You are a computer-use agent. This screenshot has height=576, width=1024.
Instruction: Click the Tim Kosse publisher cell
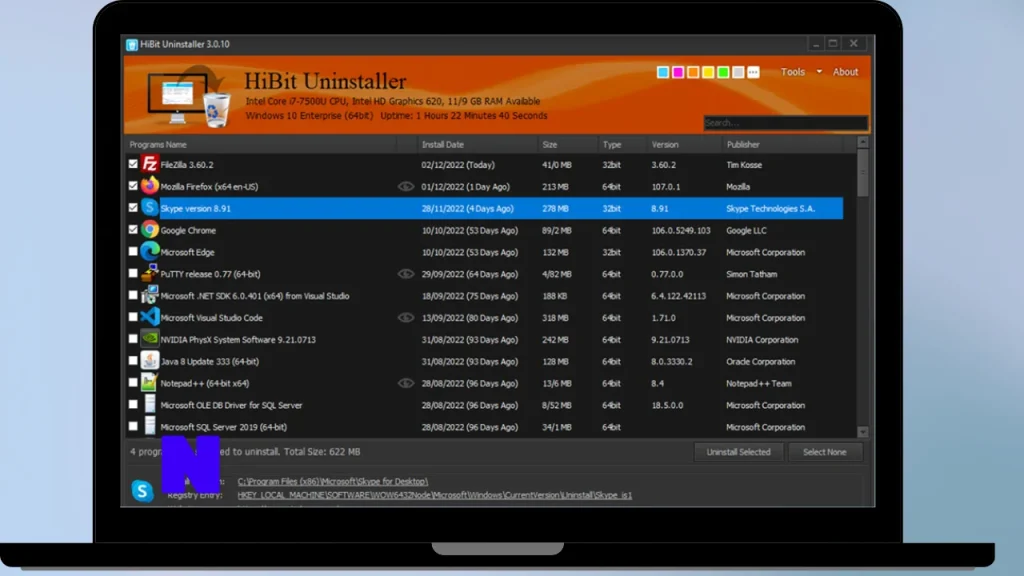coord(744,165)
